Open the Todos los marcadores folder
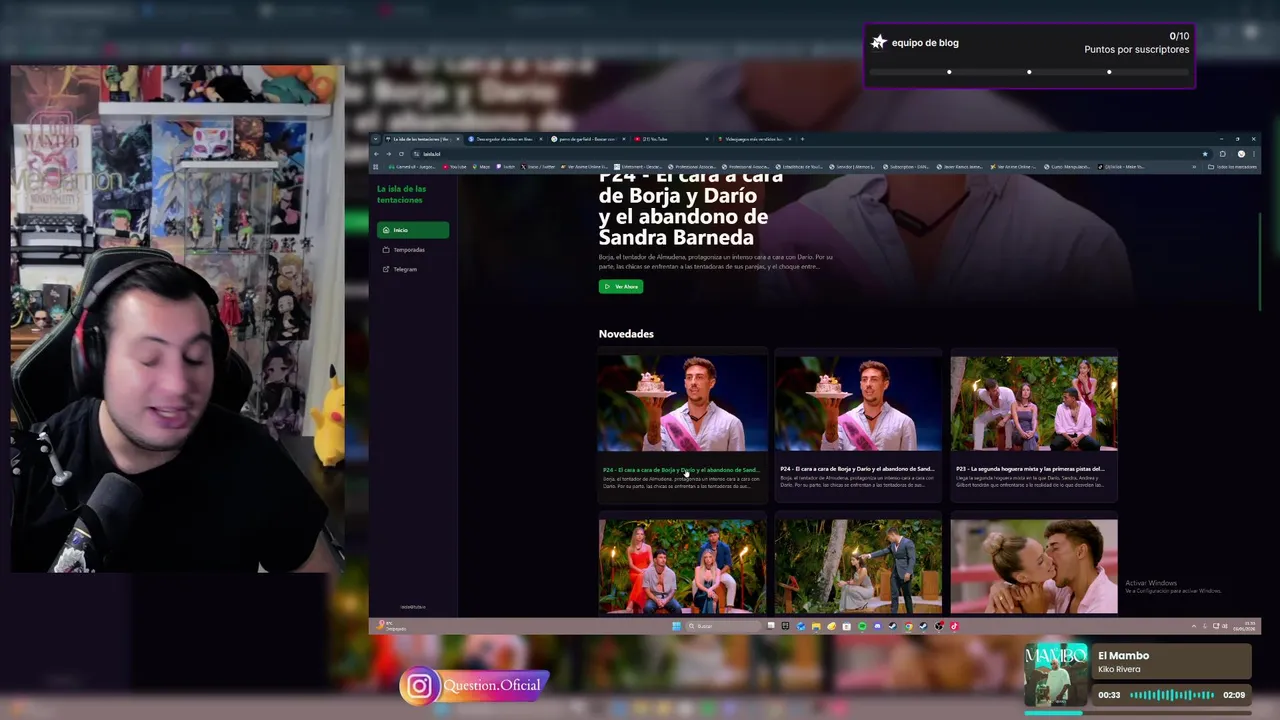The width and height of the screenshot is (1280, 720). pyautogui.click(x=1232, y=167)
